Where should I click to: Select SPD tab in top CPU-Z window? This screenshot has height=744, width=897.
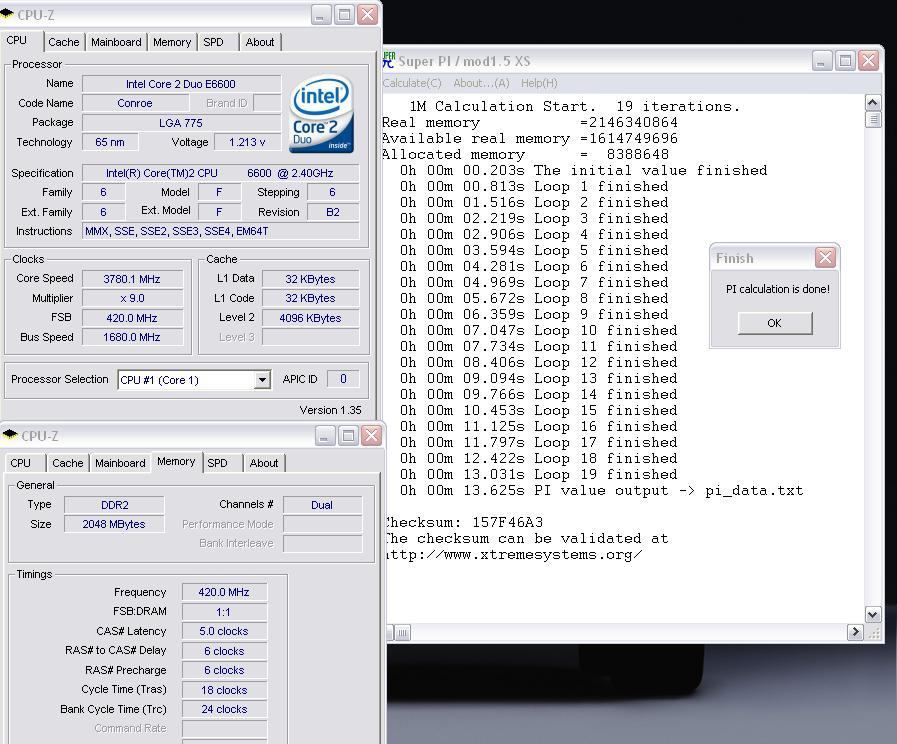coord(213,42)
